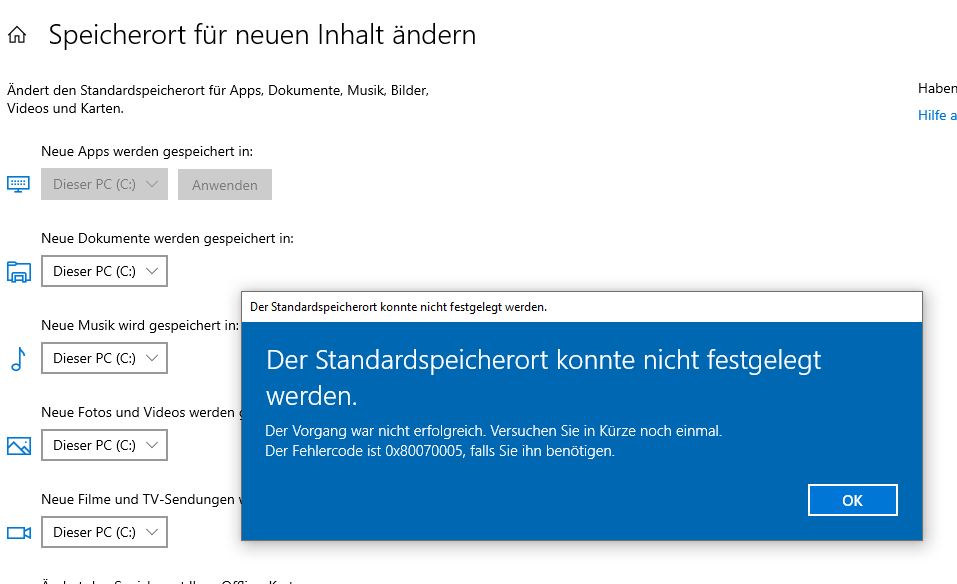
Task: Open the new films and TV dropdown
Action: (x=104, y=532)
